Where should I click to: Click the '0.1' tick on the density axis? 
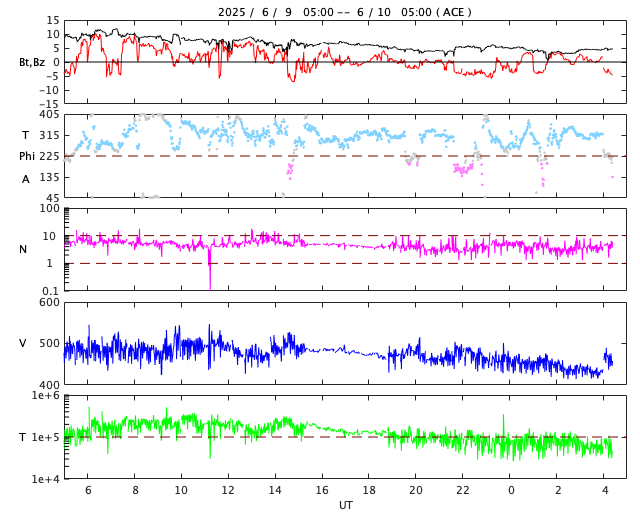(x=51, y=291)
